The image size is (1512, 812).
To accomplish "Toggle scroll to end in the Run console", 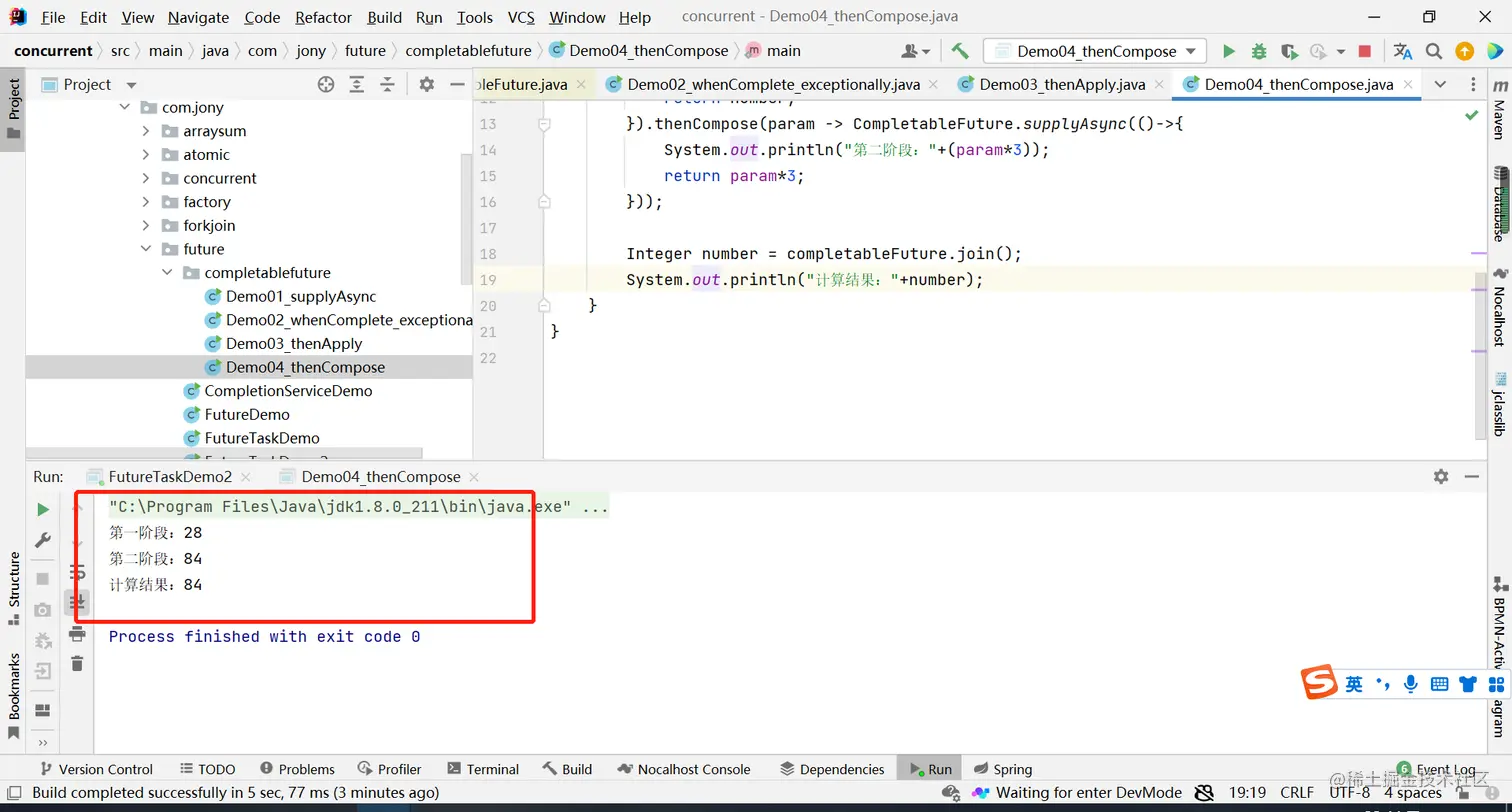I will pos(77,602).
